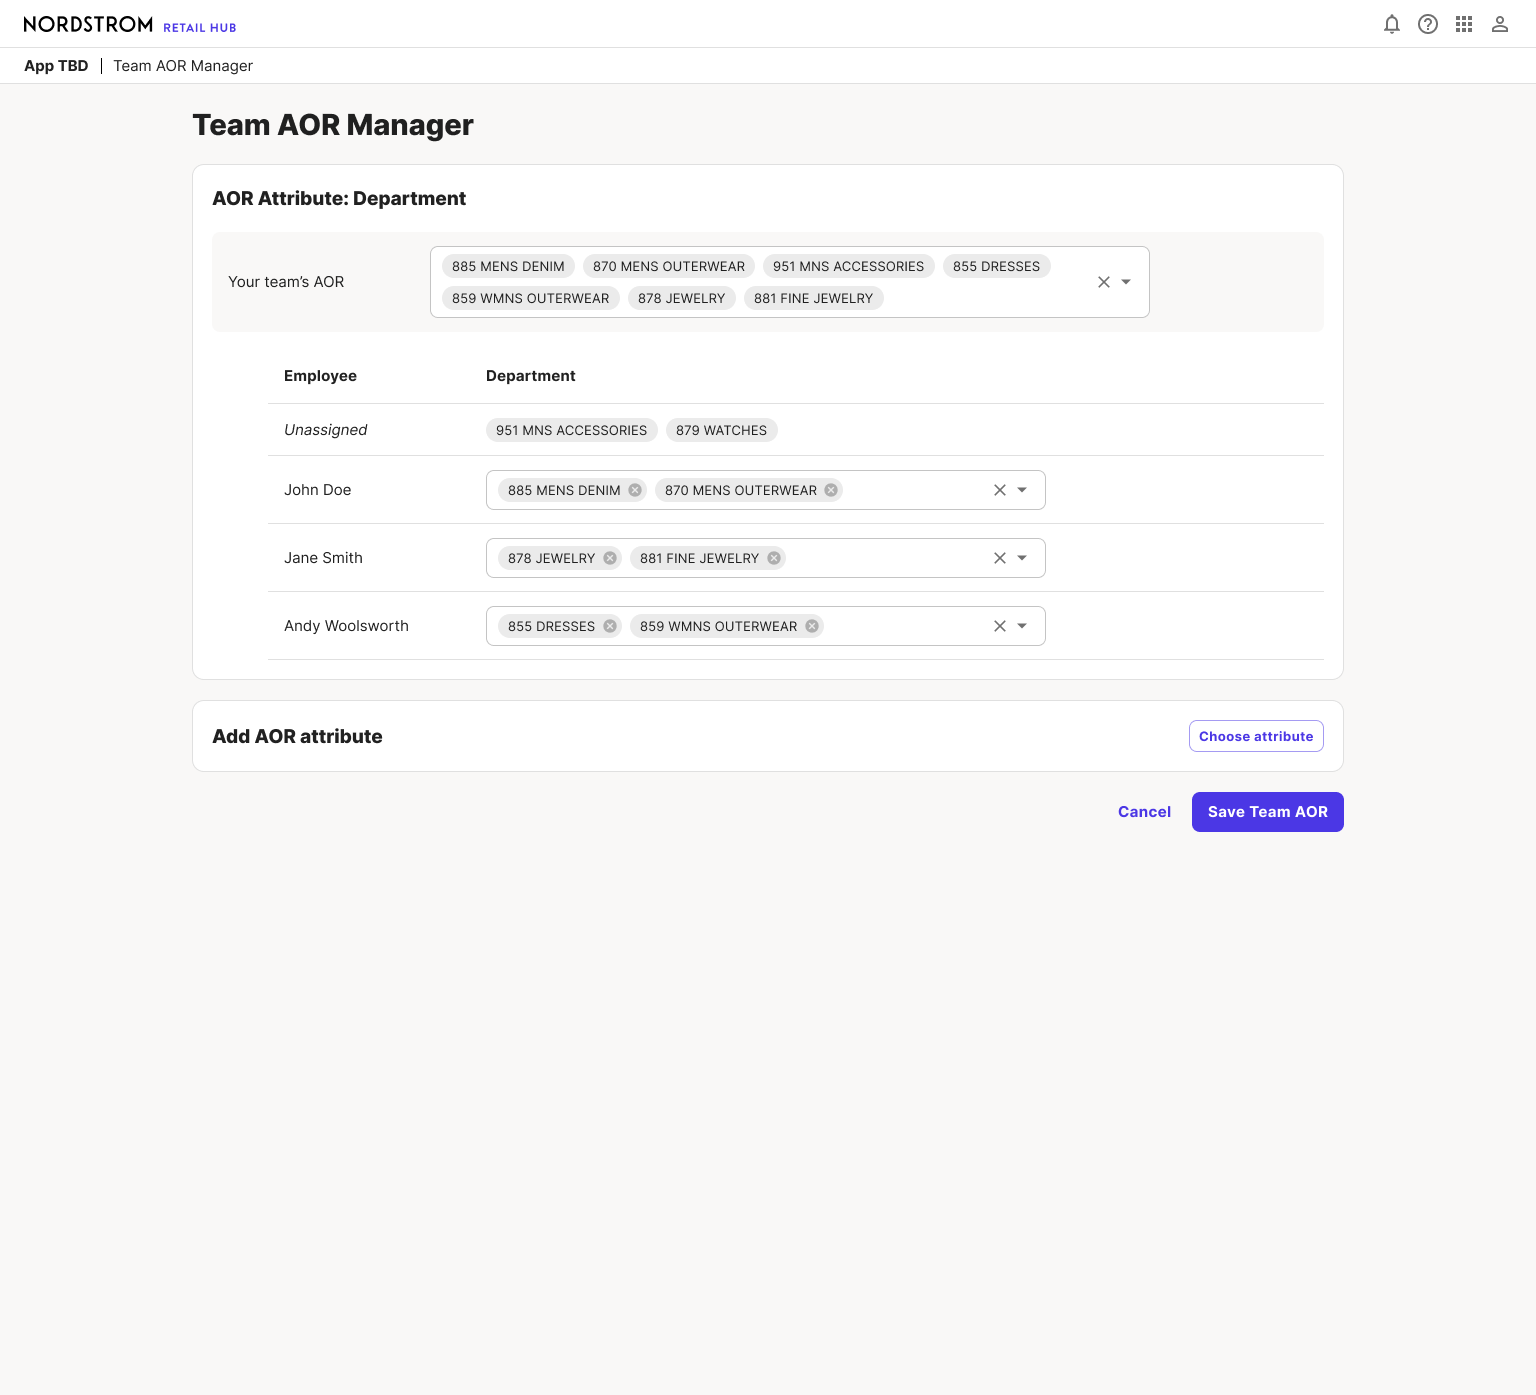Clear all of Andy Woolsworth's departments
The image size is (1536, 1395).
tap(1000, 626)
